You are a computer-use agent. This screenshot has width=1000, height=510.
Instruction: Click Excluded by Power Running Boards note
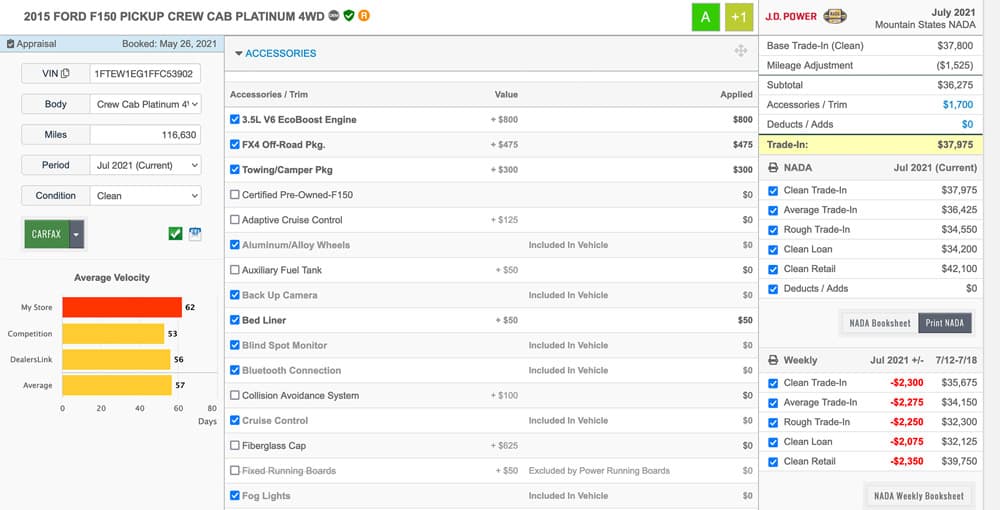tap(599, 471)
